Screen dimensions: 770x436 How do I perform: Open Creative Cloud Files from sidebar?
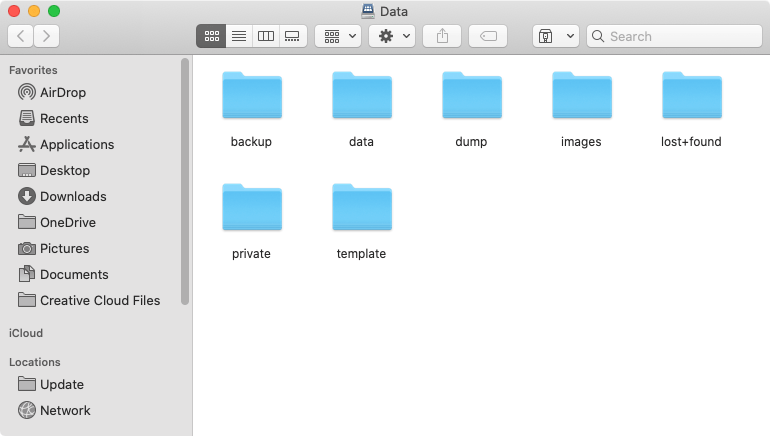tap(99, 300)
